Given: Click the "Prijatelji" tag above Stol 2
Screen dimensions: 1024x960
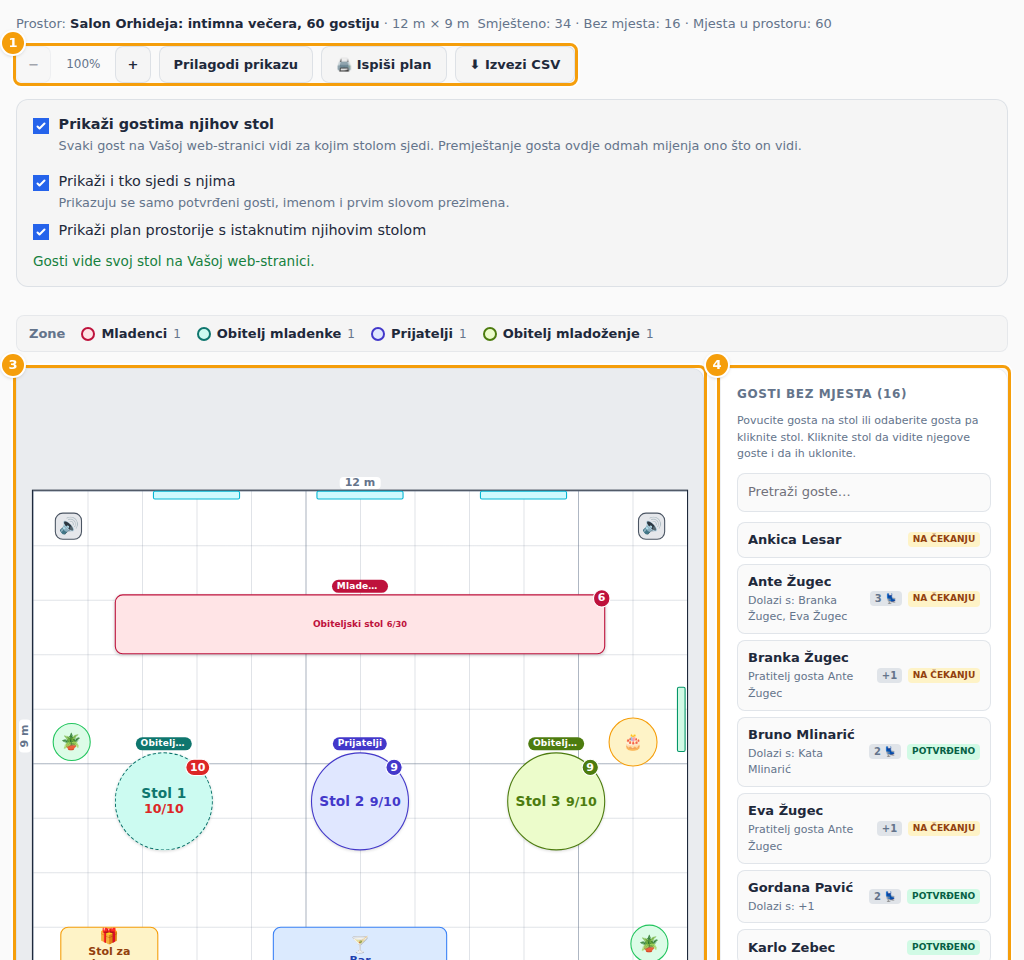Looking at the screenshot, I should point(360,743).
